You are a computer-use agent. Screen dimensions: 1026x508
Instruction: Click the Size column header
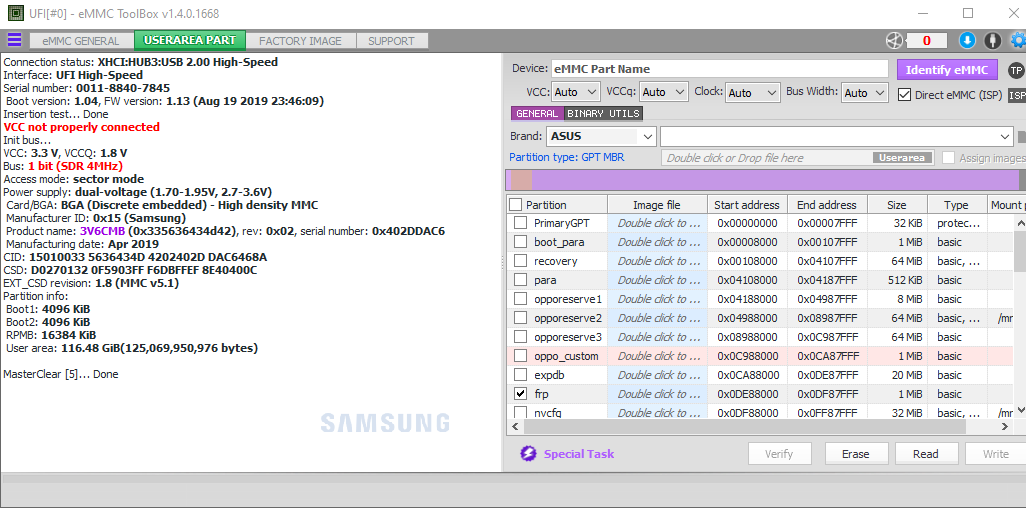click(896, 205)
